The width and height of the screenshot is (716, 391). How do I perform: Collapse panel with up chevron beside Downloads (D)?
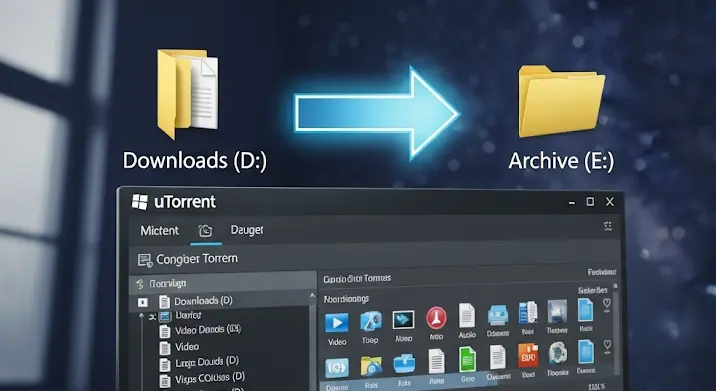pos(312,296)
